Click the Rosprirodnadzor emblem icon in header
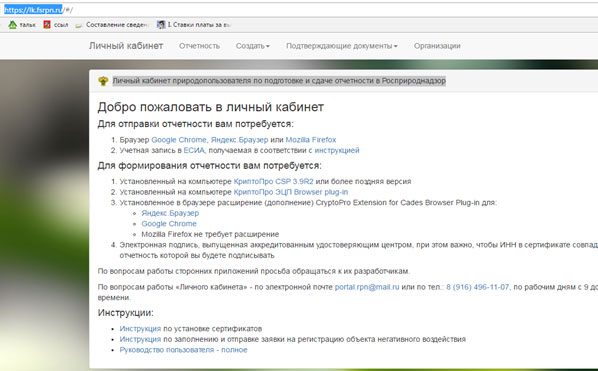598x371 pixels. coord(103,81)
